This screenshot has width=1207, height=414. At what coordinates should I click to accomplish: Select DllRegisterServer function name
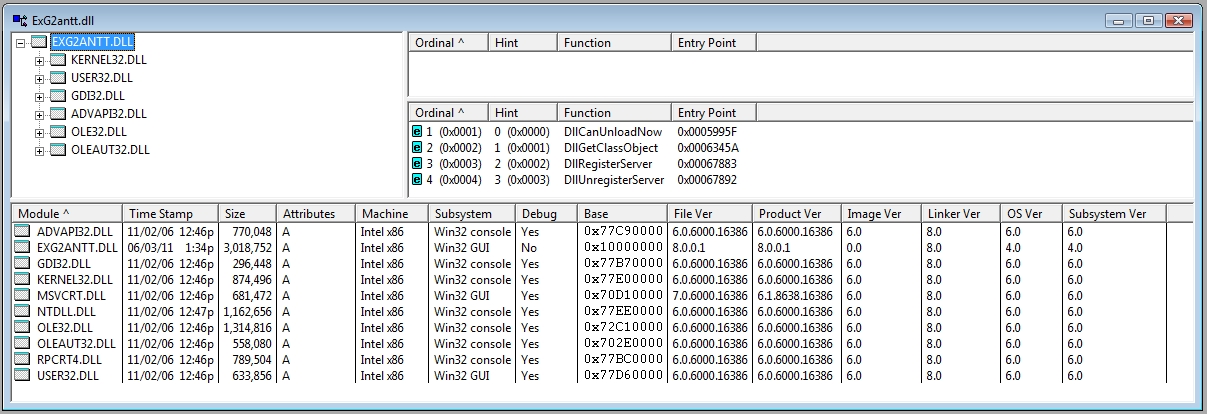(608, 164)
